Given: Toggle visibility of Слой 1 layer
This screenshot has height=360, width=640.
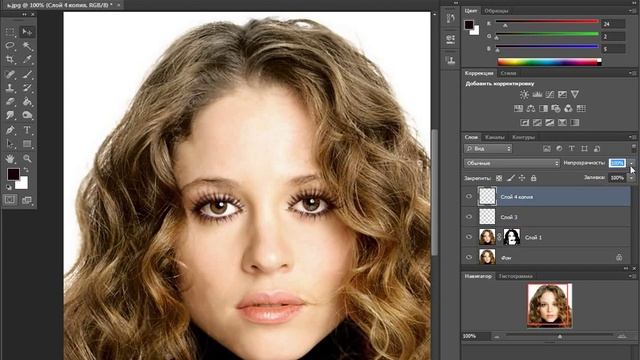Looking at the screenshot, I should pos(469,237).
